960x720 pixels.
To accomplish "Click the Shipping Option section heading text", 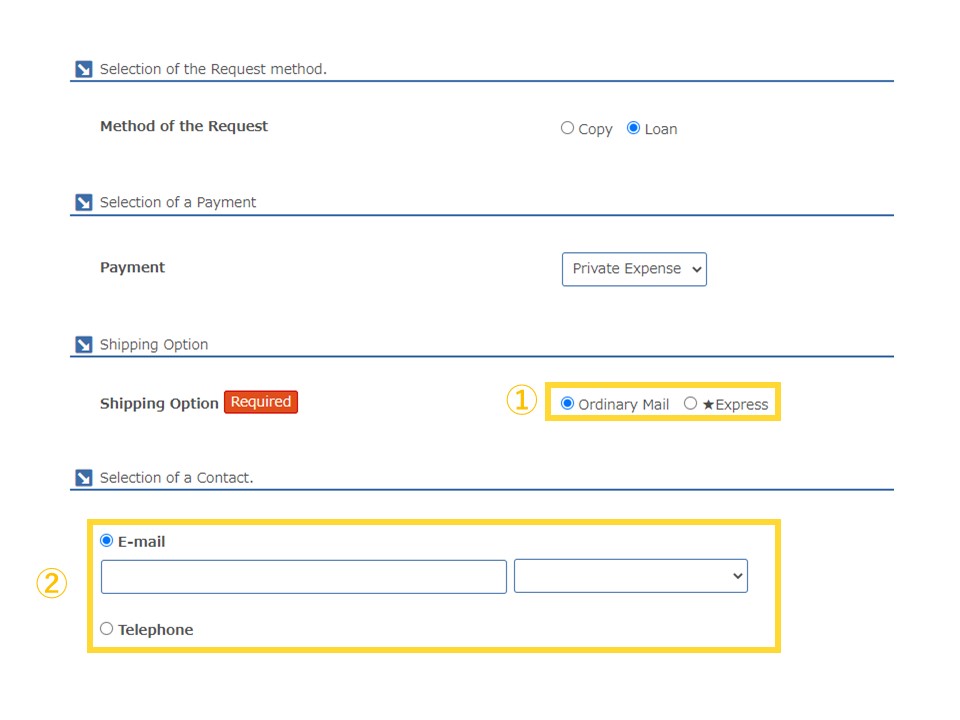I will 154,345.
